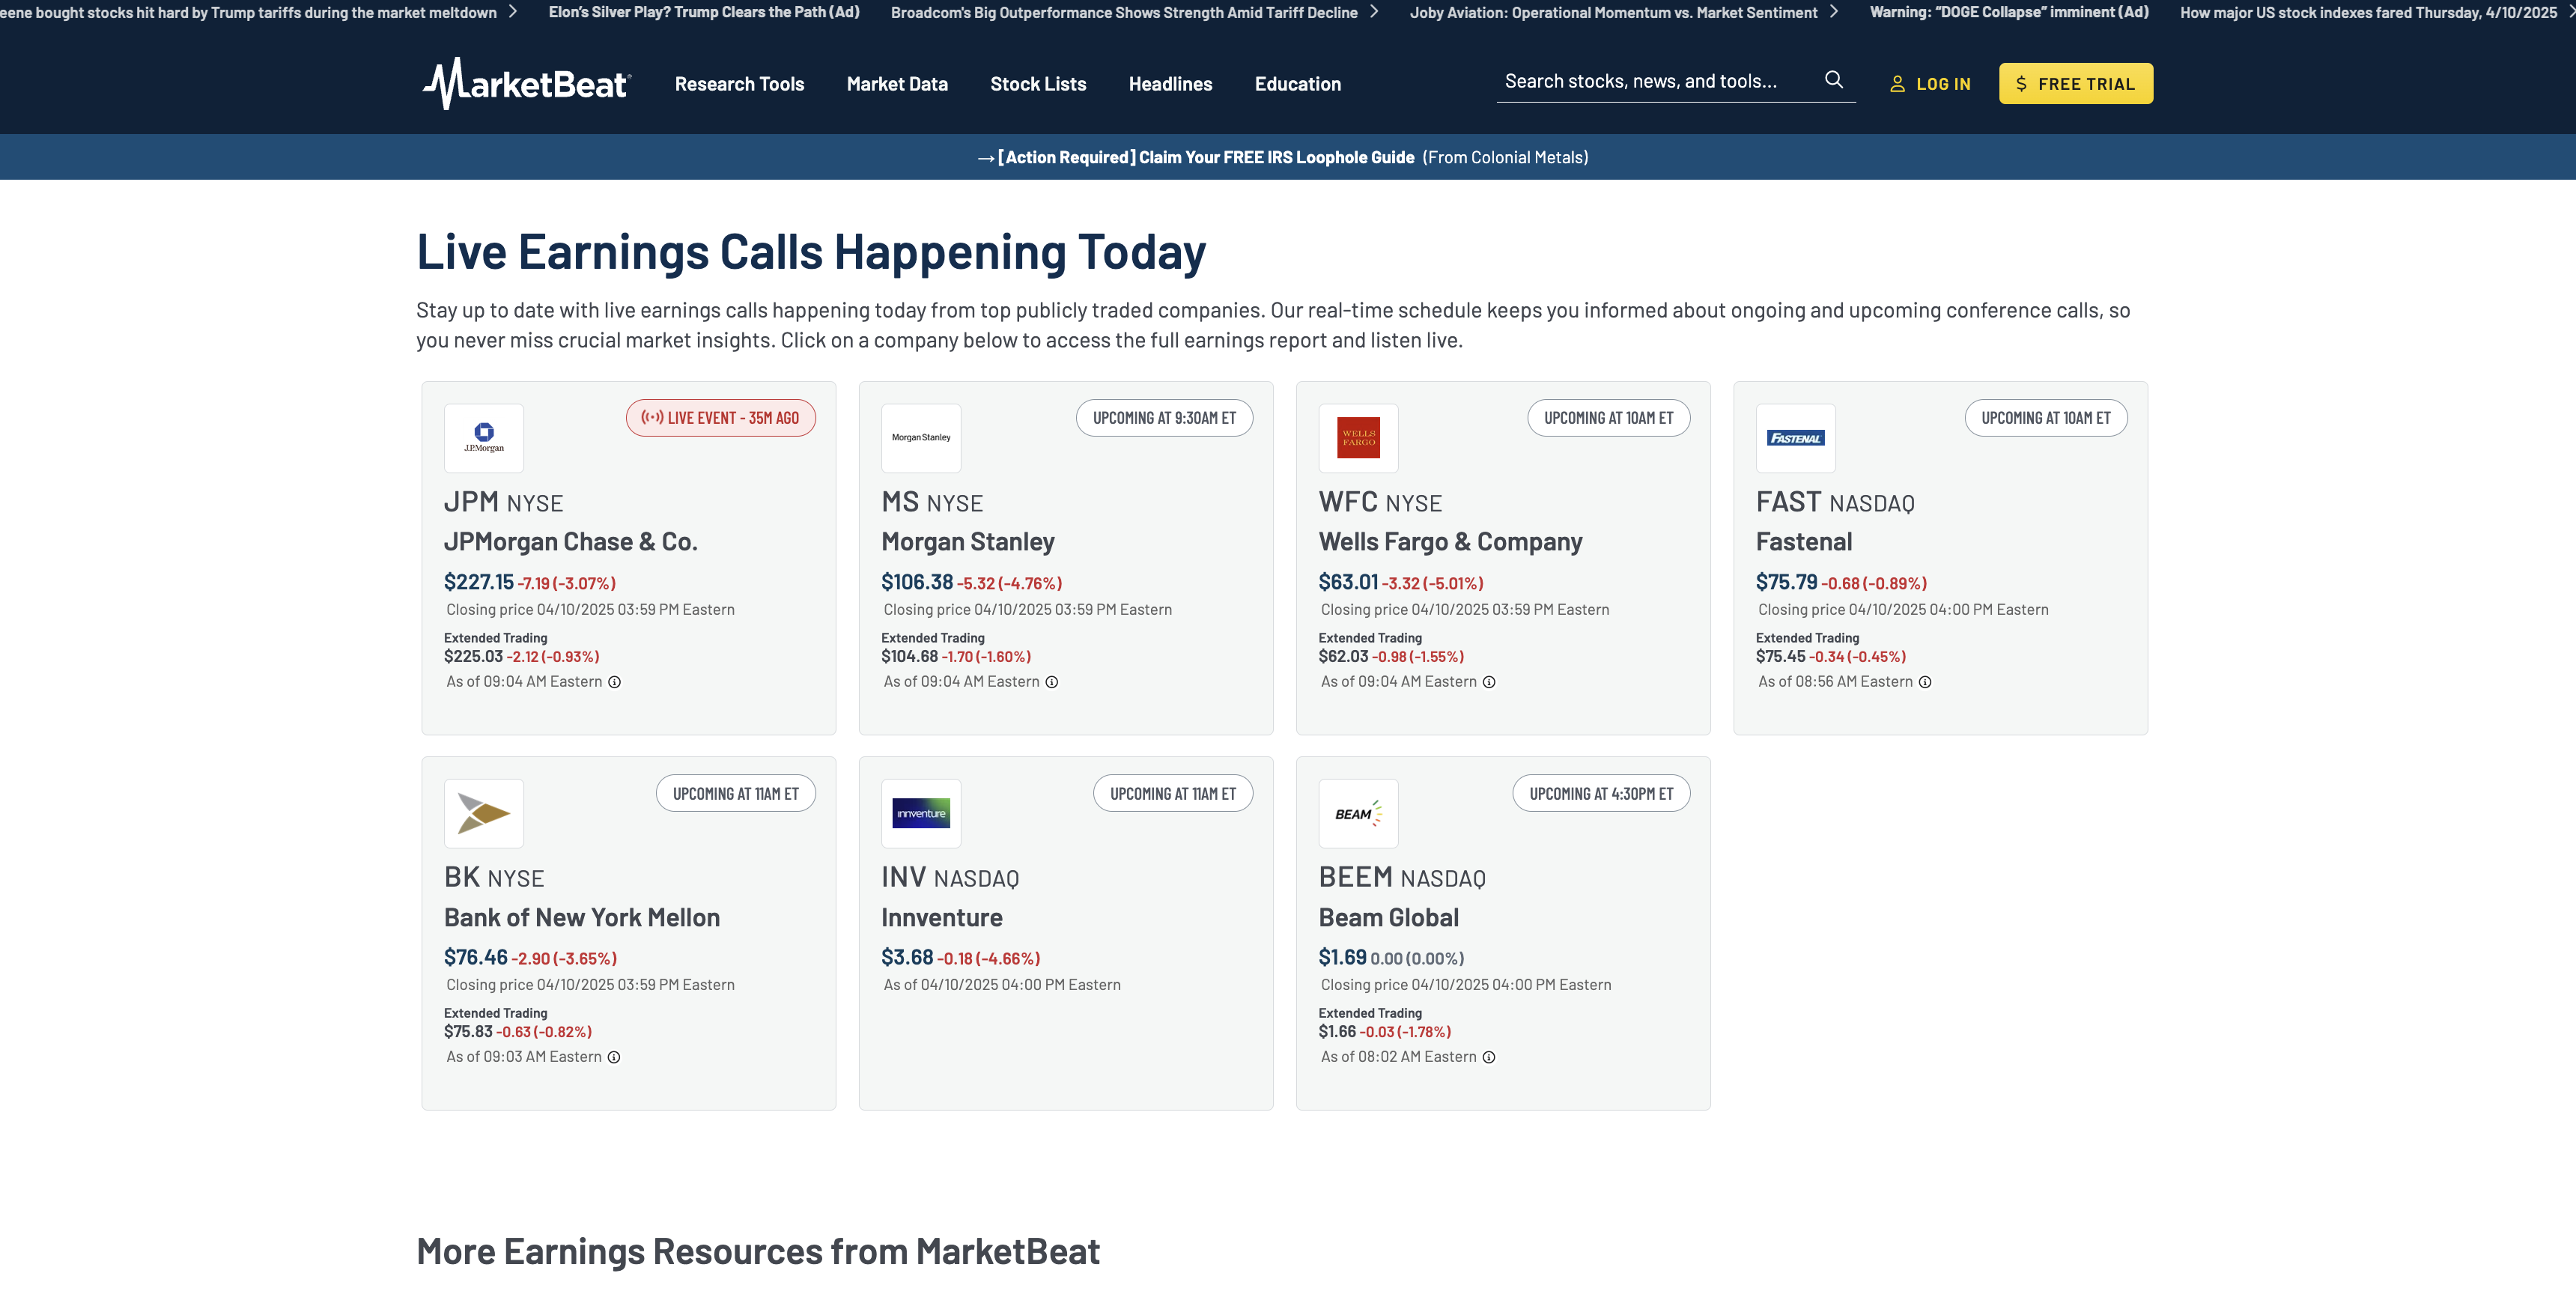Open the Headlines navigation item
The width and height of the screenshot is (2576, 1312).
pyautogui.click(x=1170, y=84)
